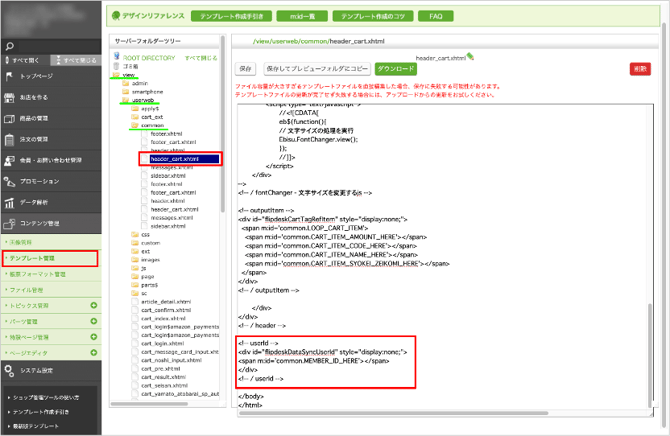670x436 pixels.
Task: Click green plus icon next to パーツ管理
Action: 93,322
